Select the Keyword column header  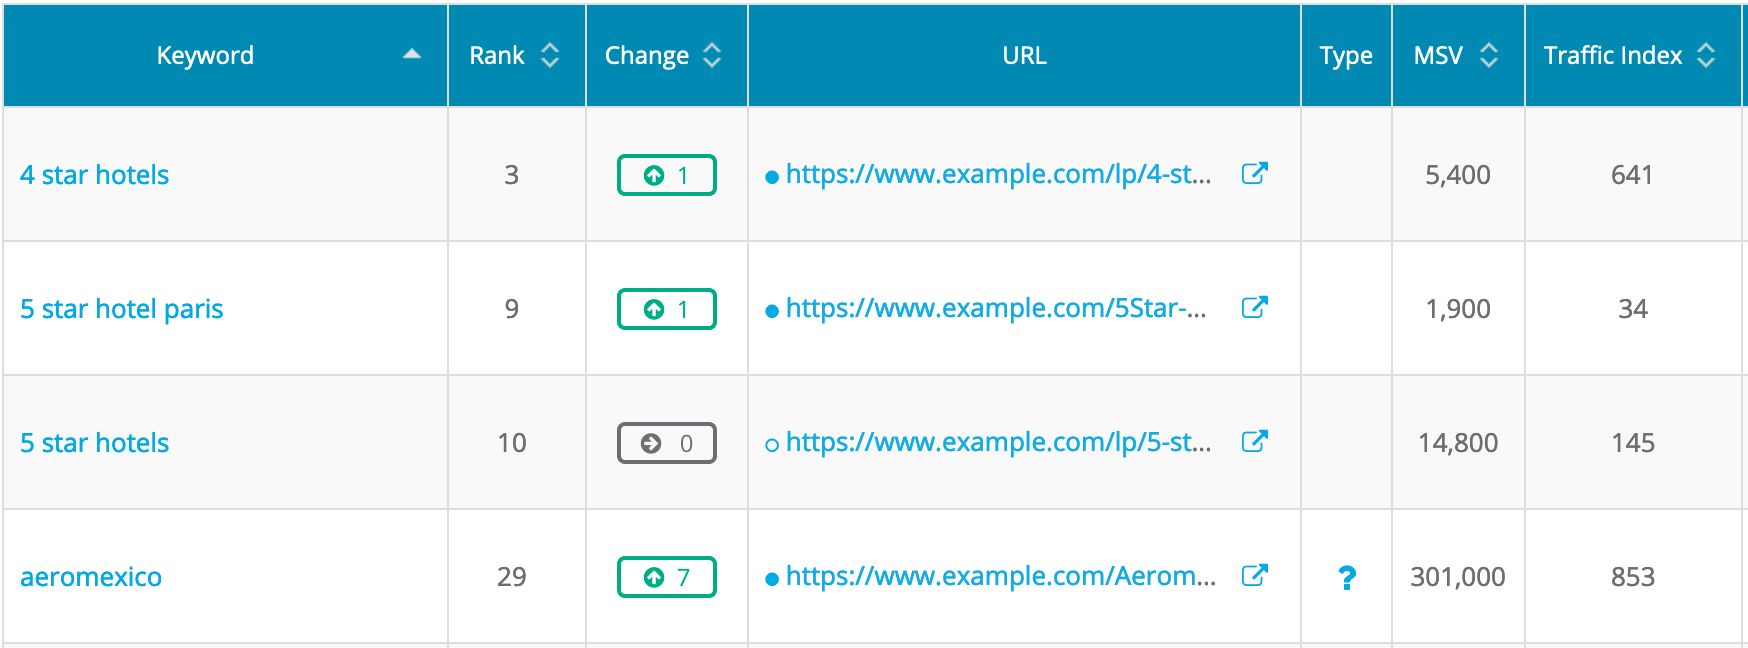coord(204,55)
